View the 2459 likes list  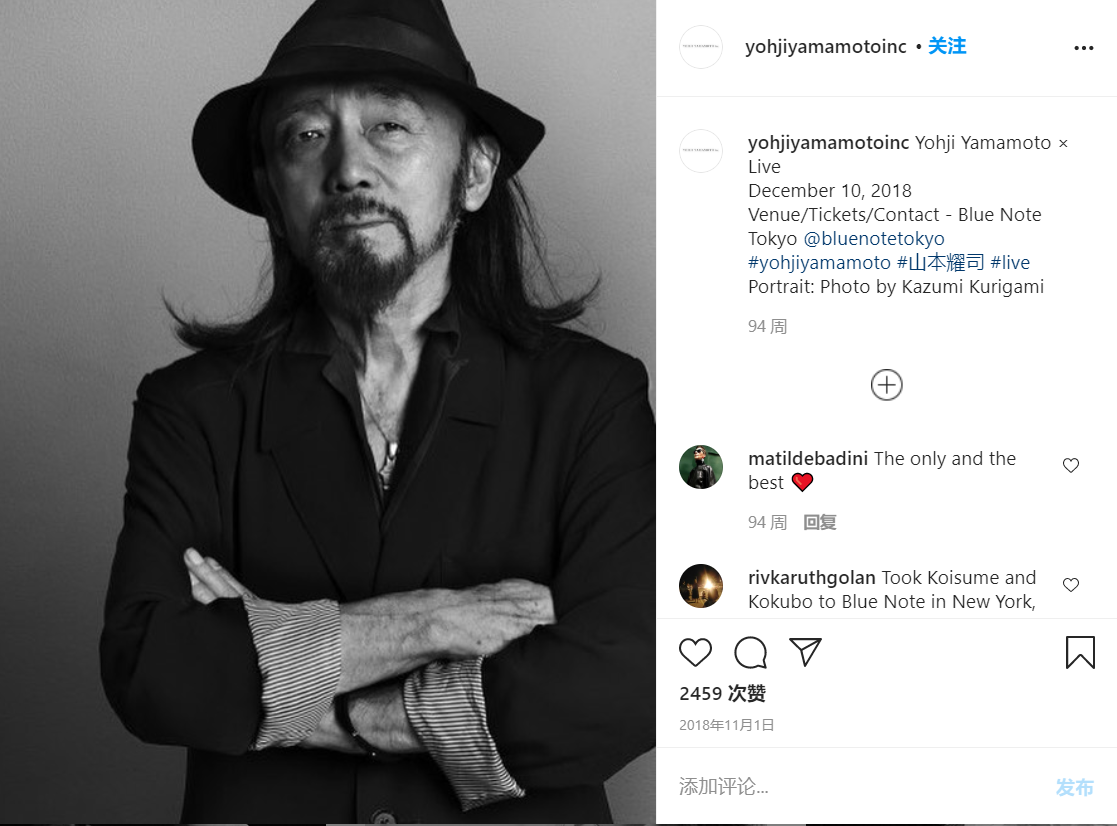[722, 694]
